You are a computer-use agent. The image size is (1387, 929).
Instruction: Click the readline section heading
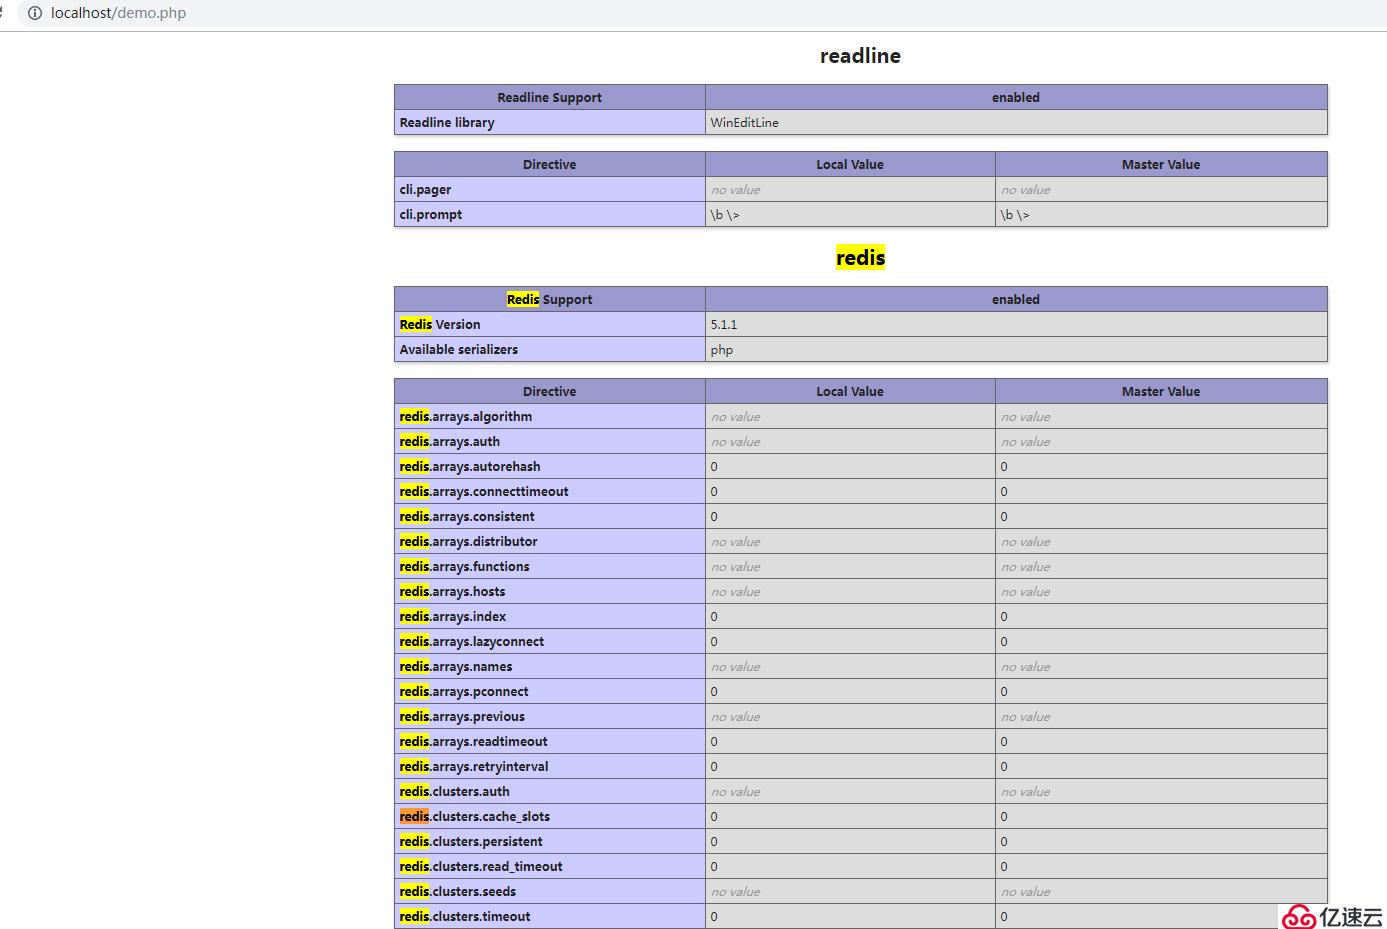pos(860,56)
